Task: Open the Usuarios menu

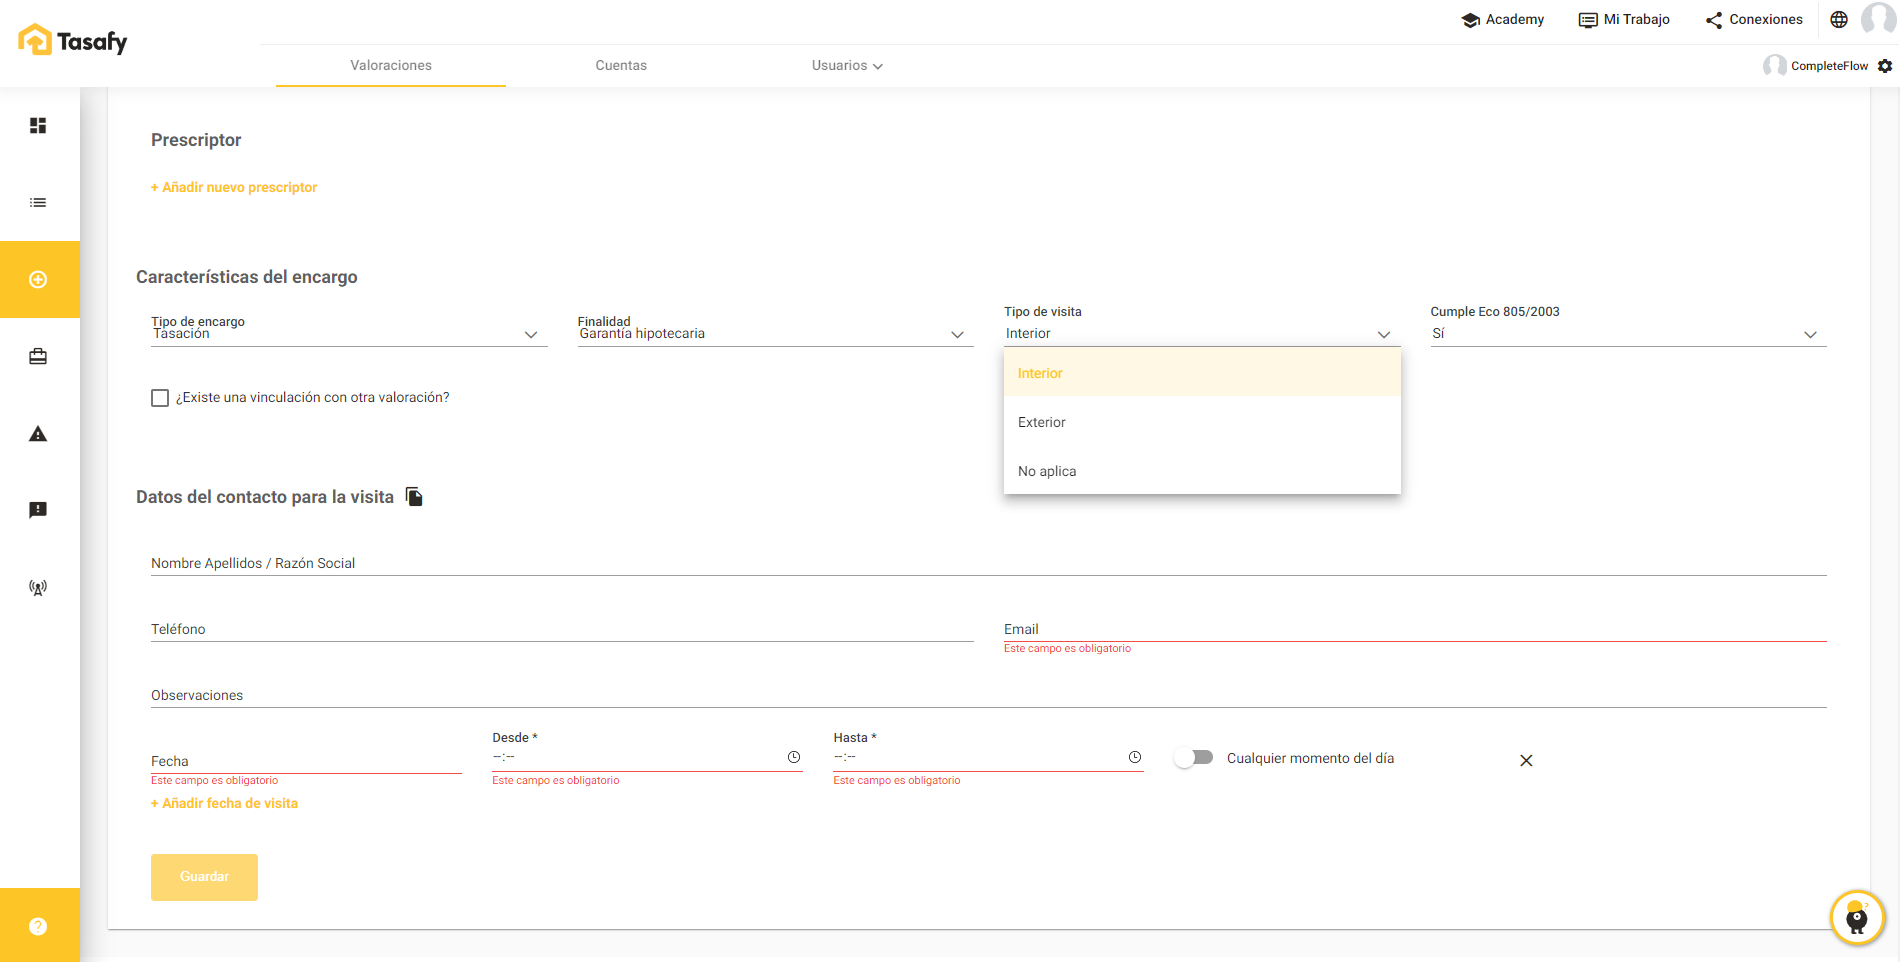Action: point(846,66)
